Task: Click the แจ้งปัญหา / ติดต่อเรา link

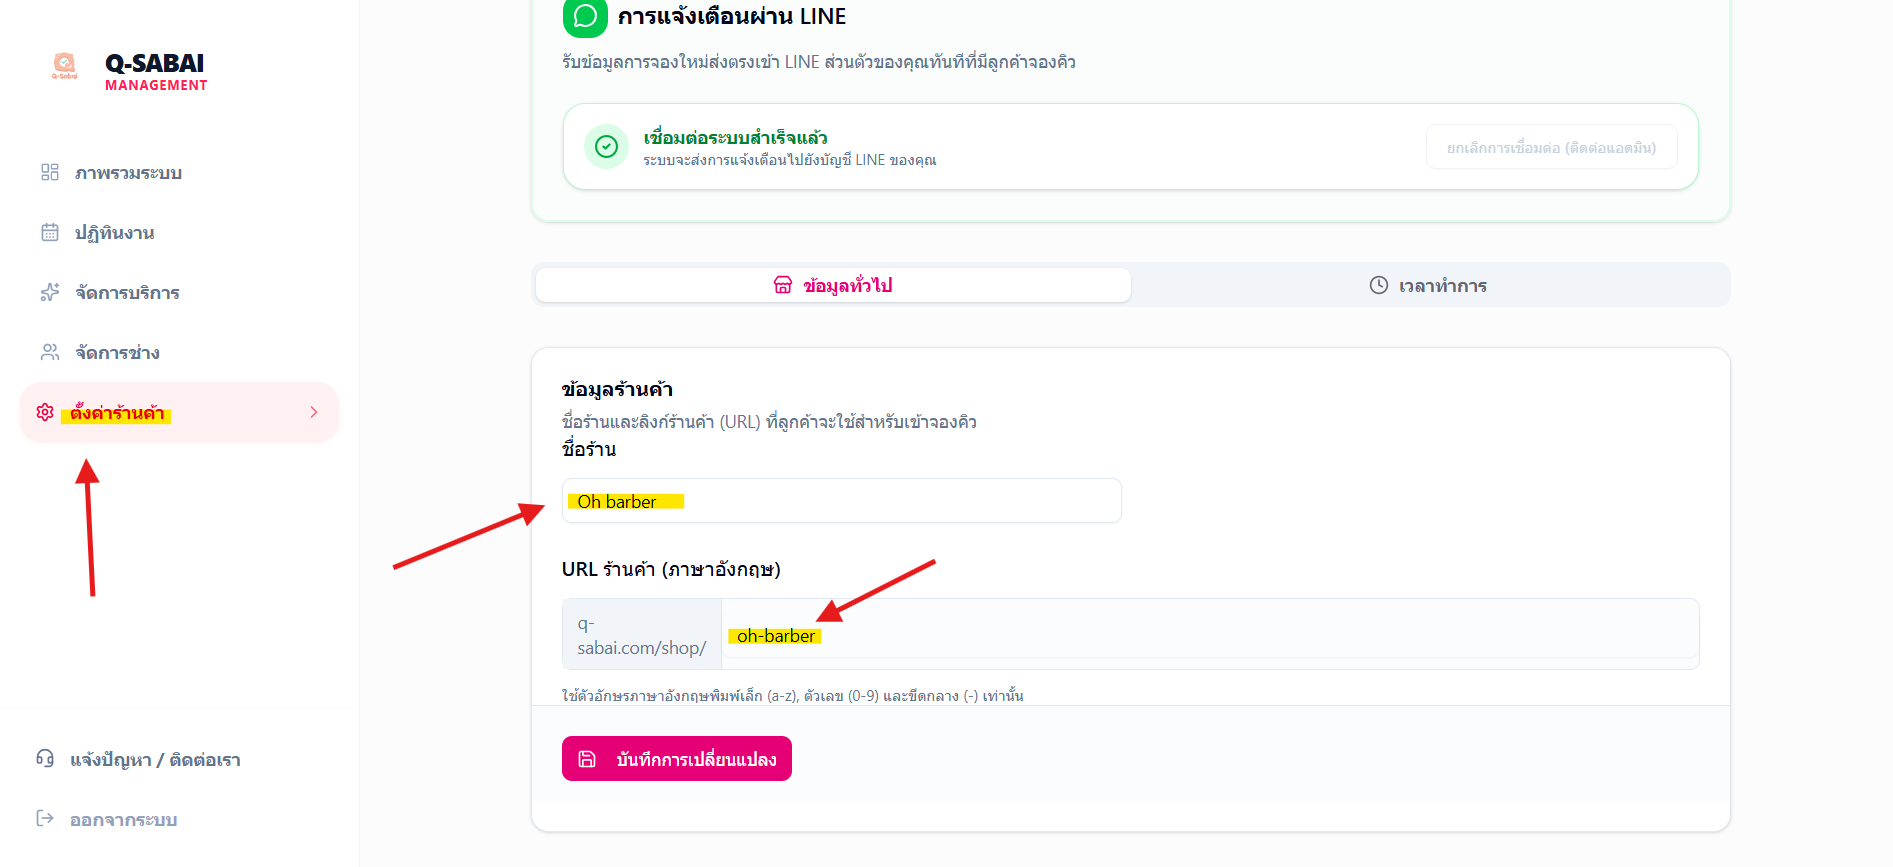Action: pyautogui.click(x=155, y=760)
